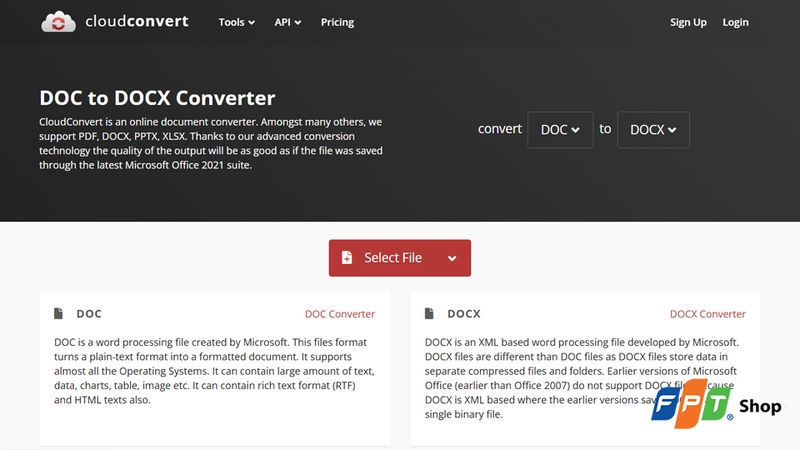Click the DOC card title text
The height and width of the screenshot is (450, 800).
pyautogui.click(x=89, y=314)
